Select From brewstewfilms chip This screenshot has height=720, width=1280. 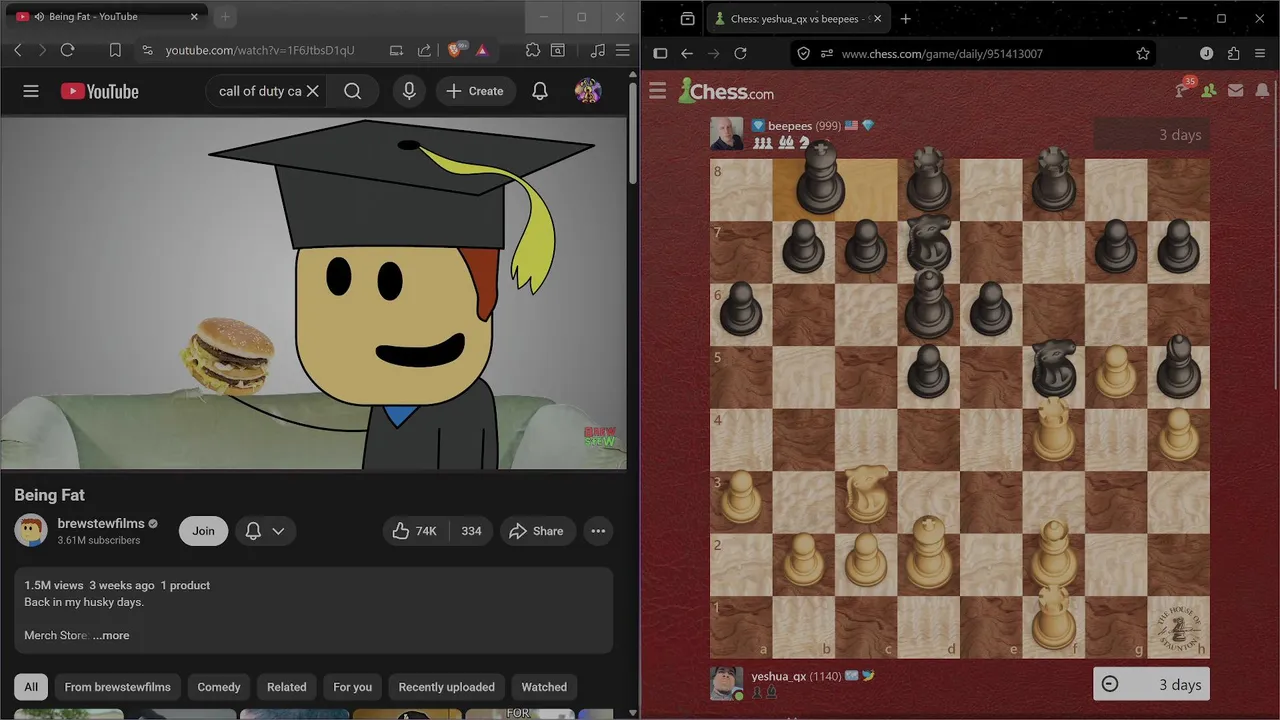click(118, 687)
